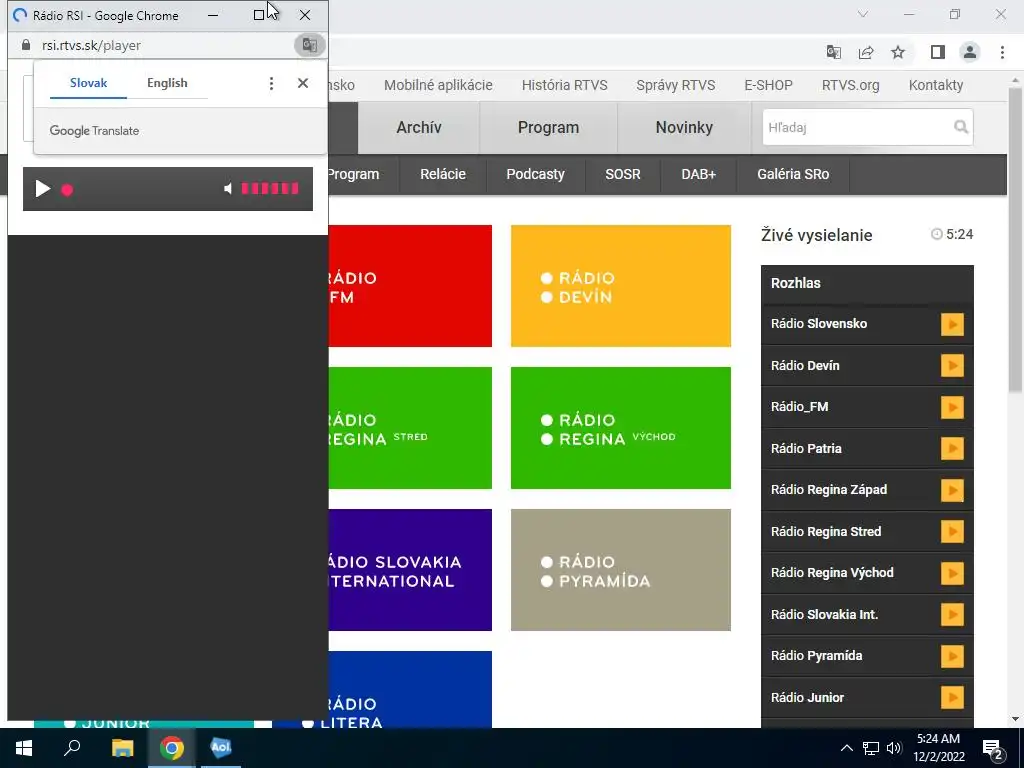Play Rádio Regina Západ live stream

coord(952,490)
